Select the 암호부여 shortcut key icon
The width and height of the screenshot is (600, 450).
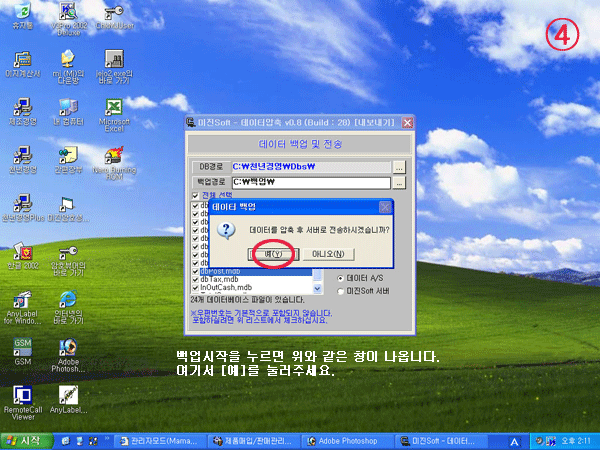(68, 260)
